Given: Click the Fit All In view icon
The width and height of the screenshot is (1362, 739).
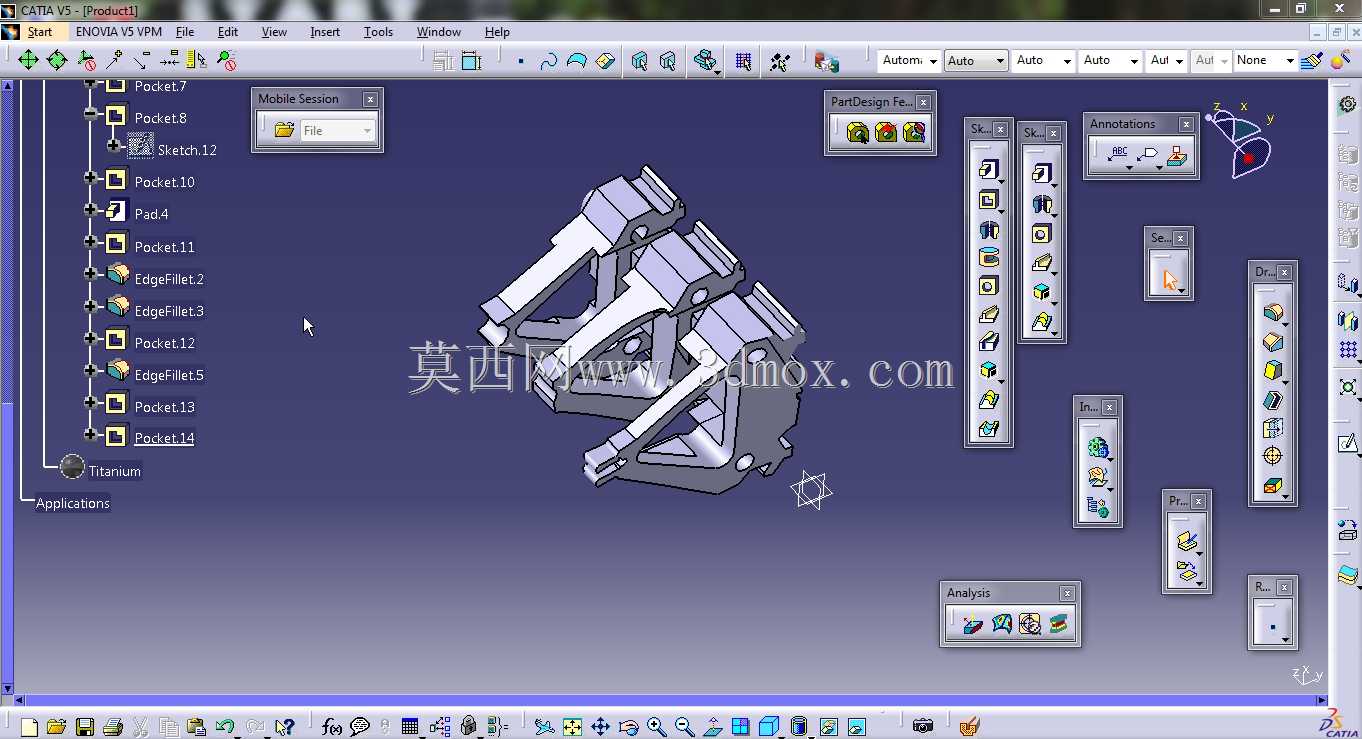Looking at the screenshot, I should click(572, 727).
